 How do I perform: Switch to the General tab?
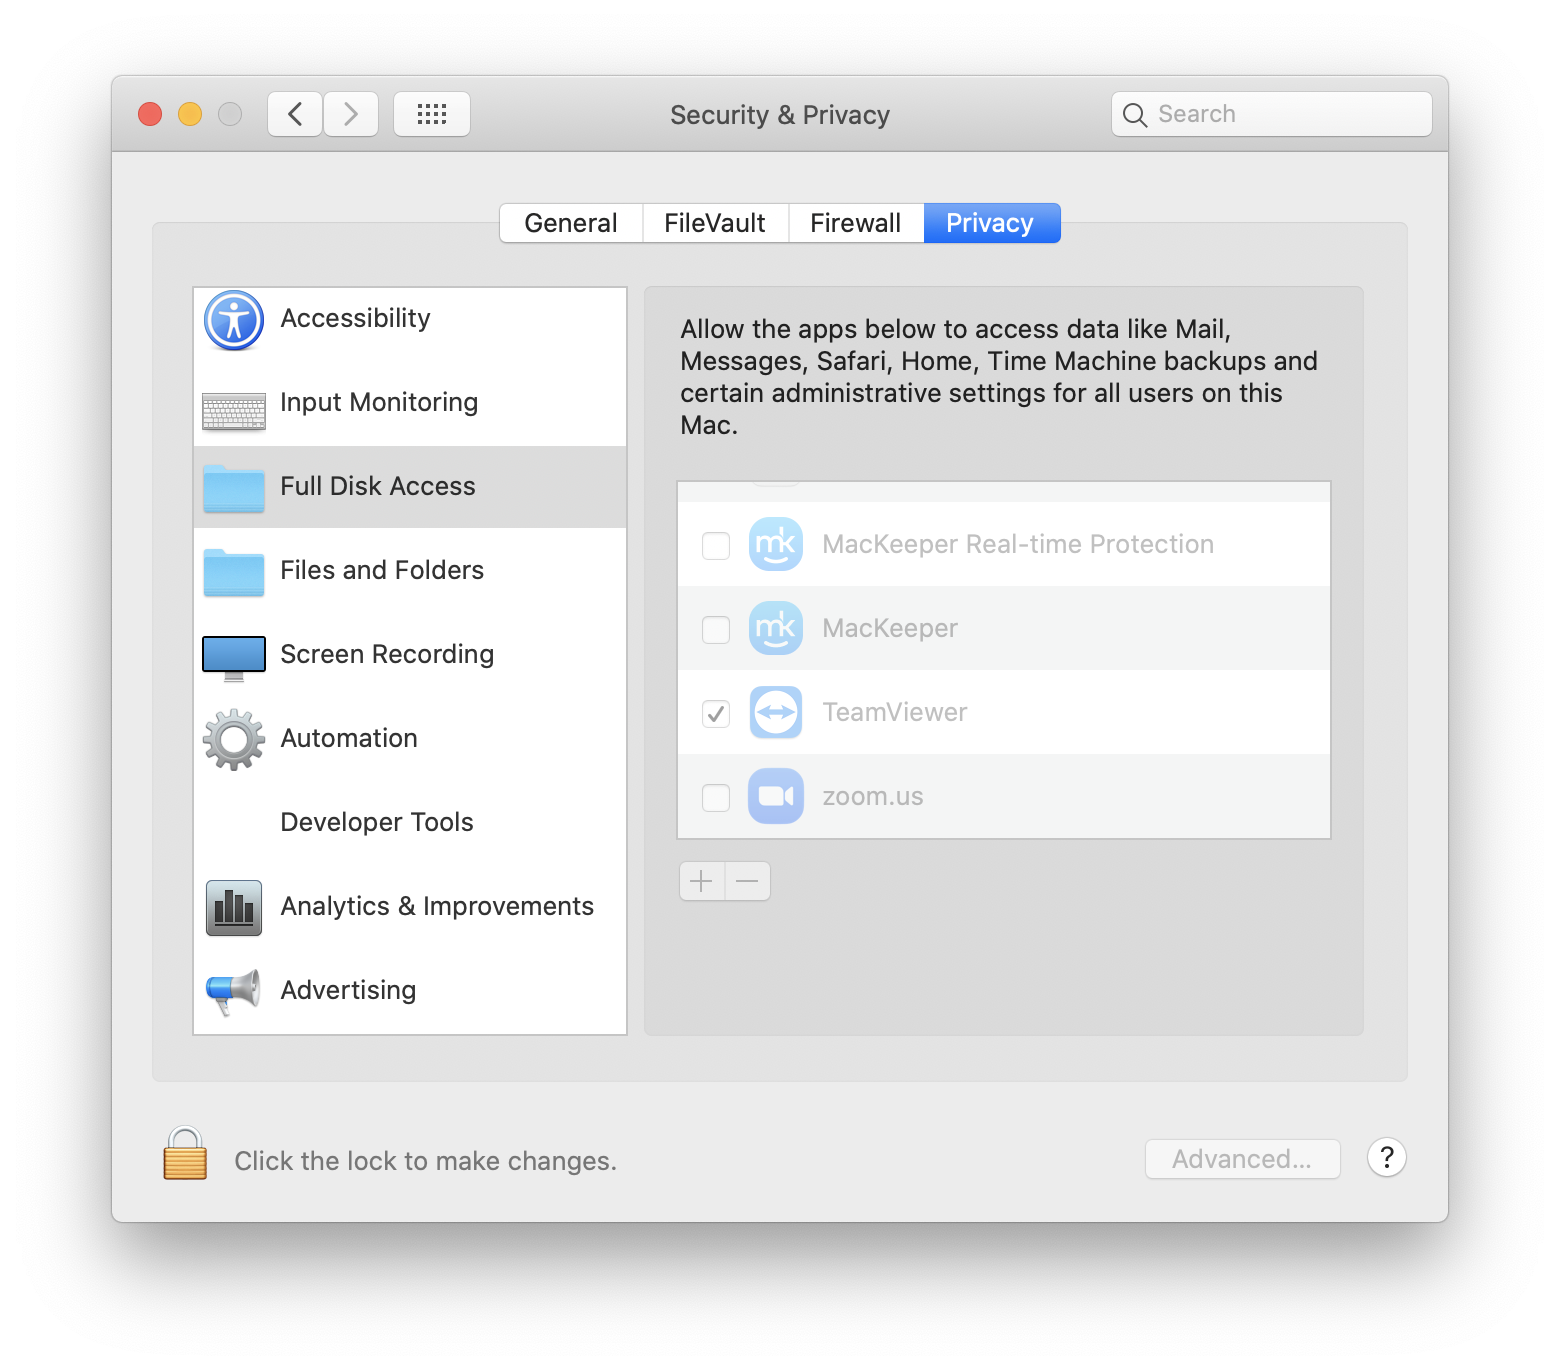[x=571, y=223]
